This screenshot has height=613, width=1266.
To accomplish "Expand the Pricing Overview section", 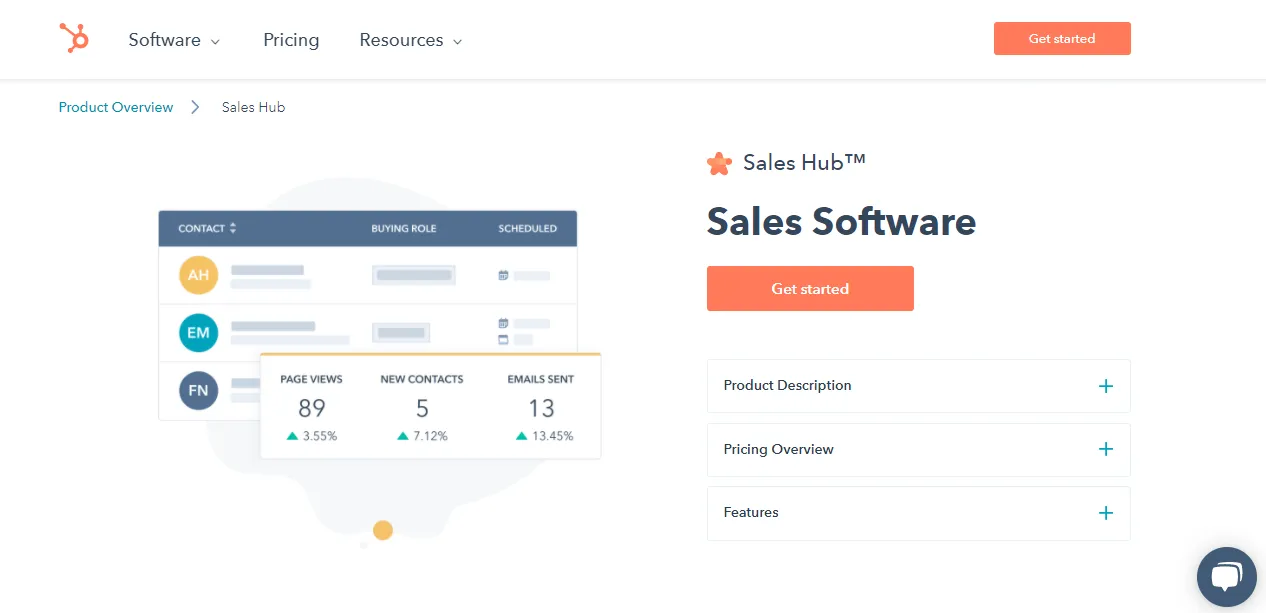I will click(918, 449).
